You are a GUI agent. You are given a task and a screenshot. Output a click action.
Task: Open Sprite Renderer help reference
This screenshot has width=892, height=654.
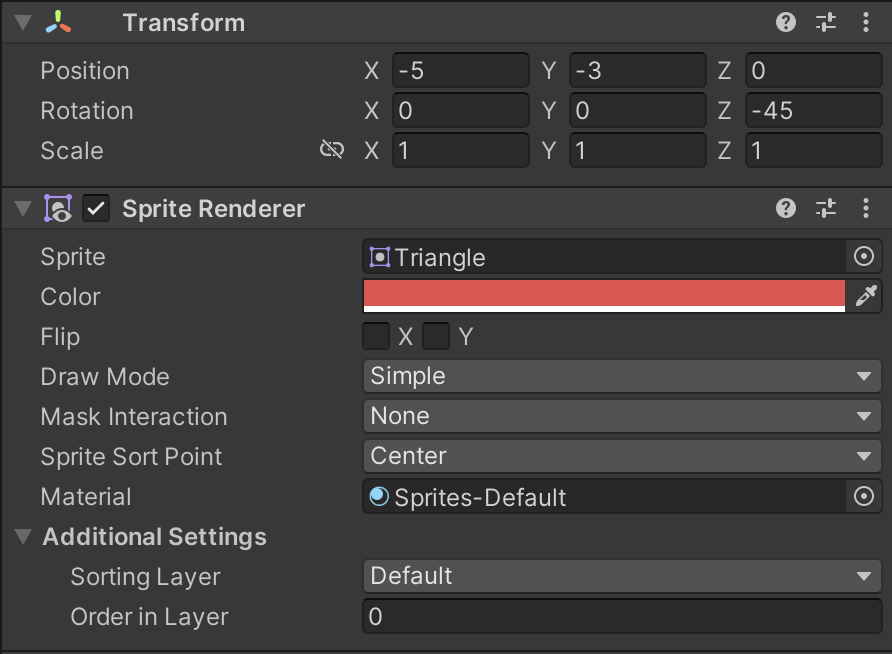786,208
